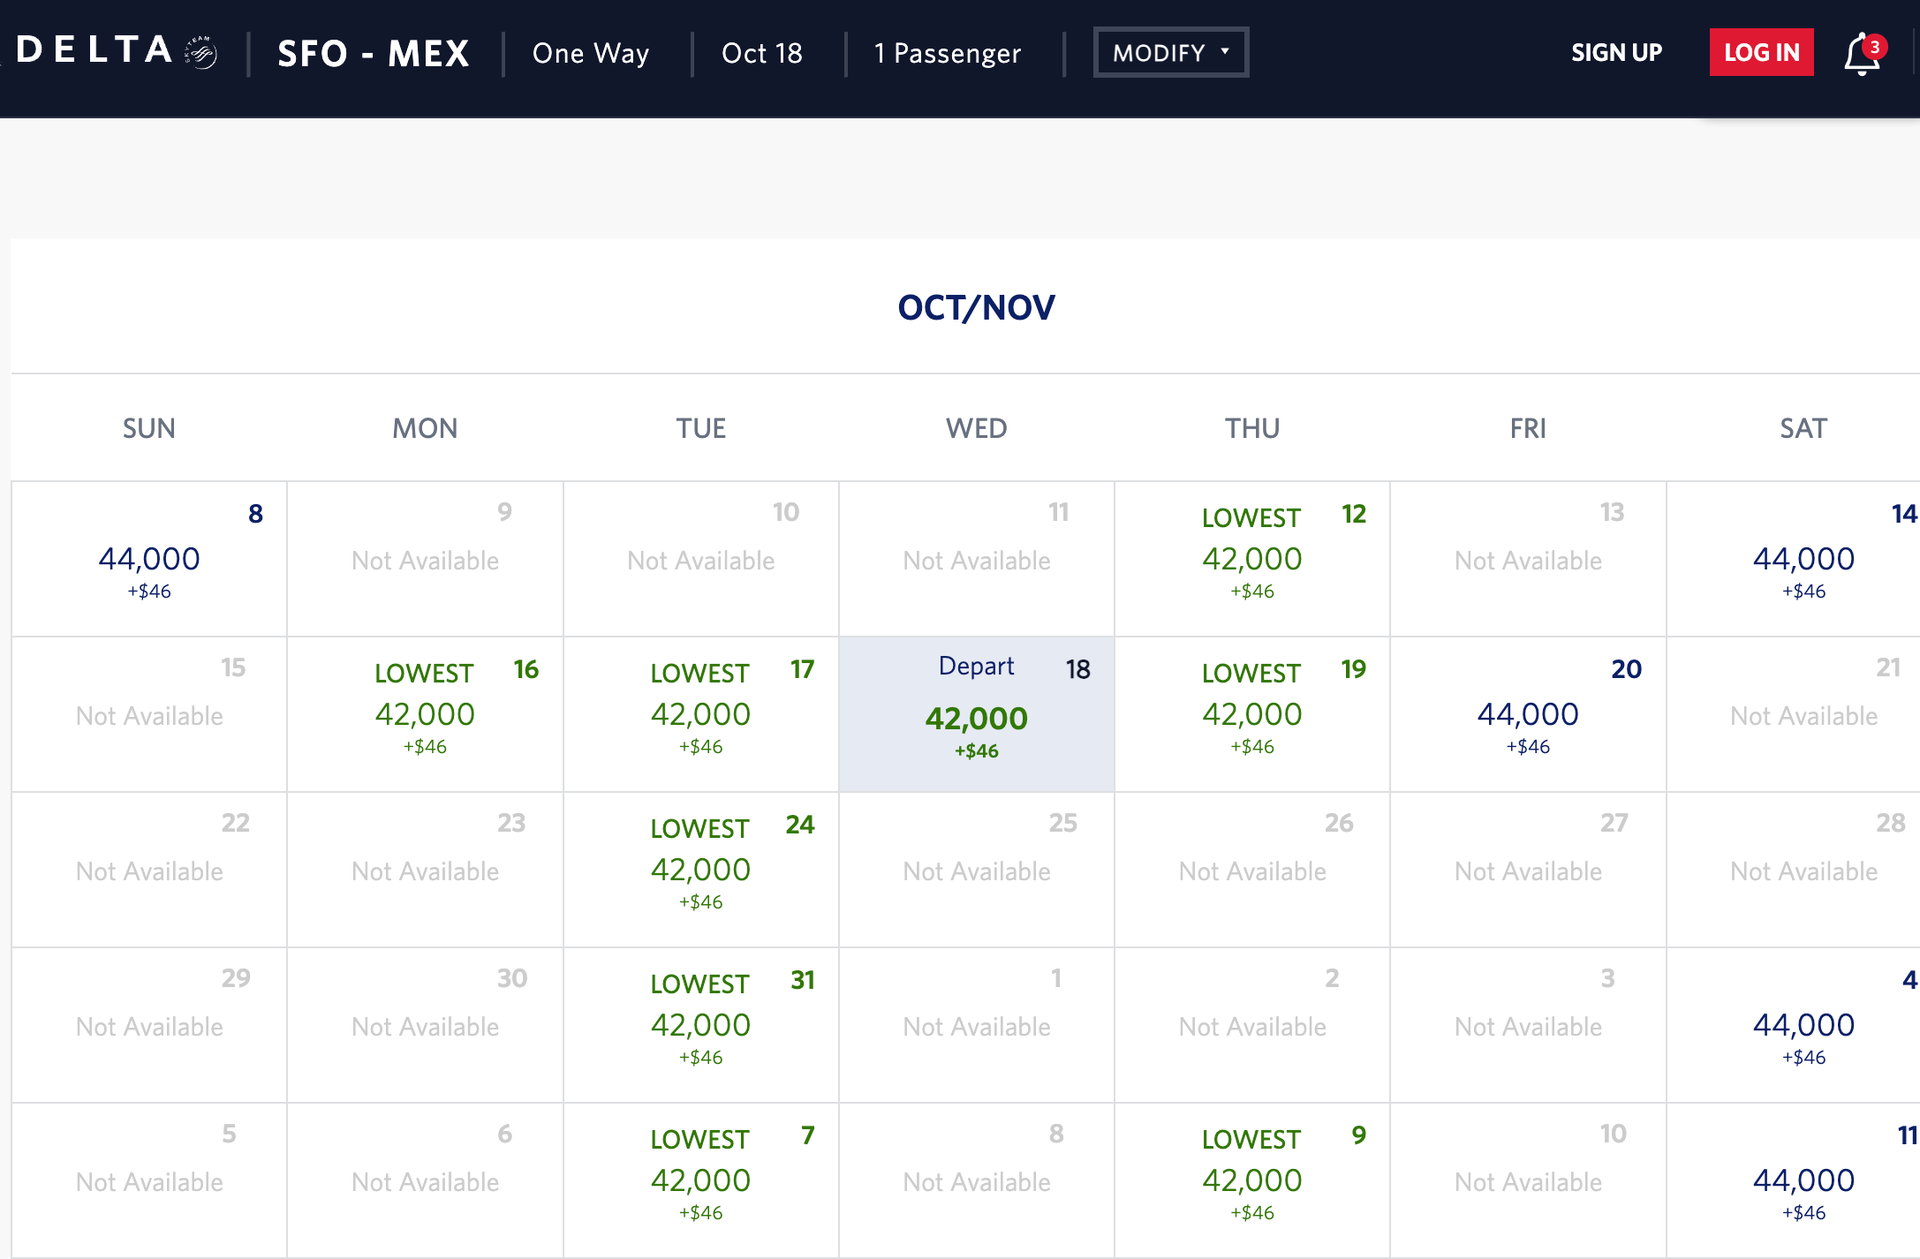Screen dimensions: 1920x1259
Task: Click the One Way trip type in header
Action: tap(589, 53)
